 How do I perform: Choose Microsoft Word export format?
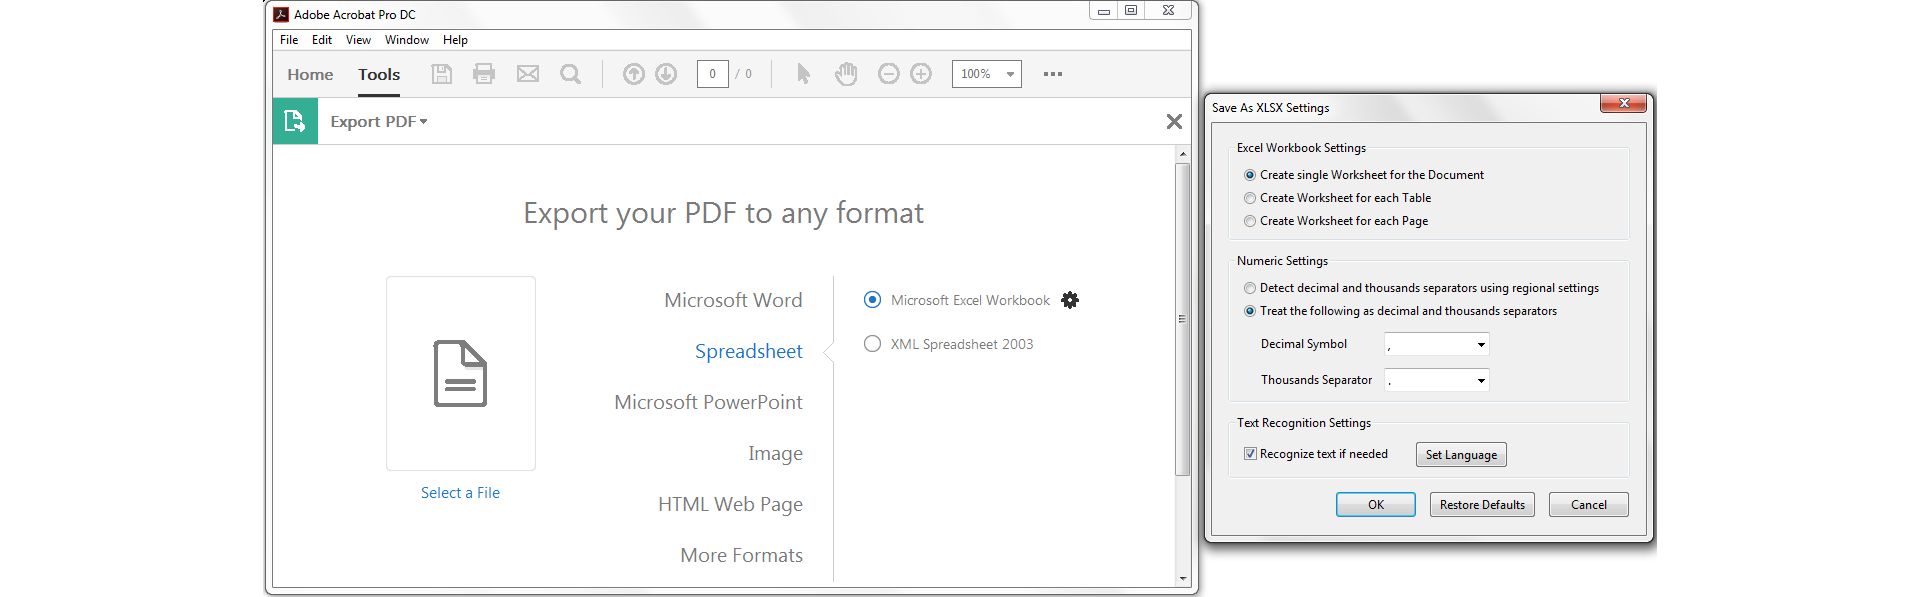pos(733,300)
